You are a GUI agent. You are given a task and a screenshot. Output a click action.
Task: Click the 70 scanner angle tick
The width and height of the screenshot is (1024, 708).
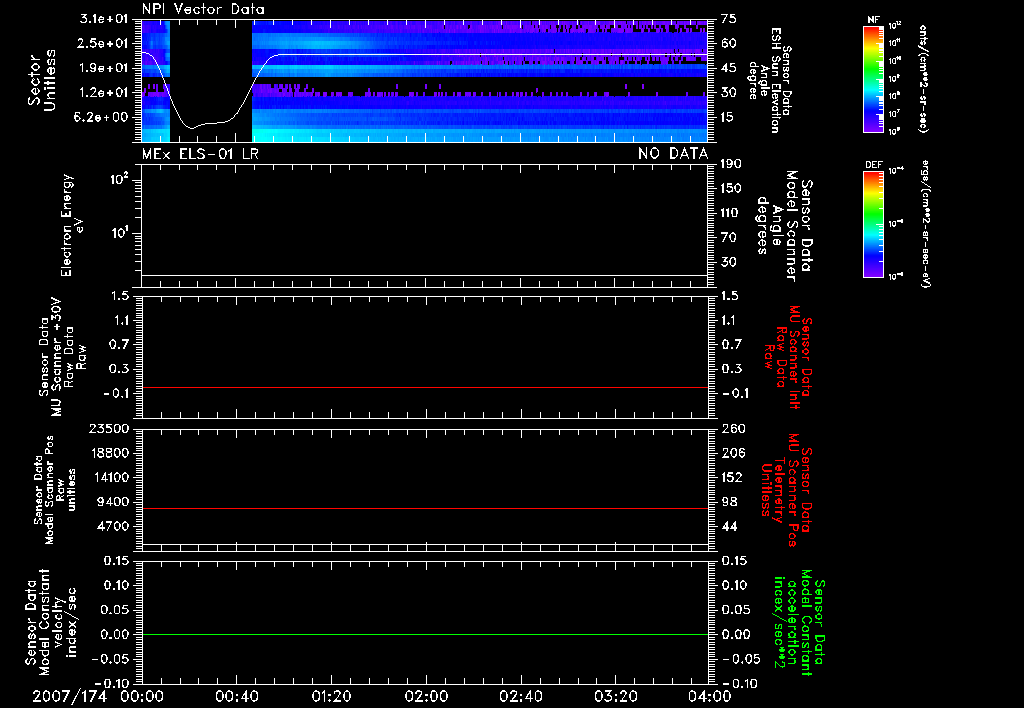coord(728,237)
